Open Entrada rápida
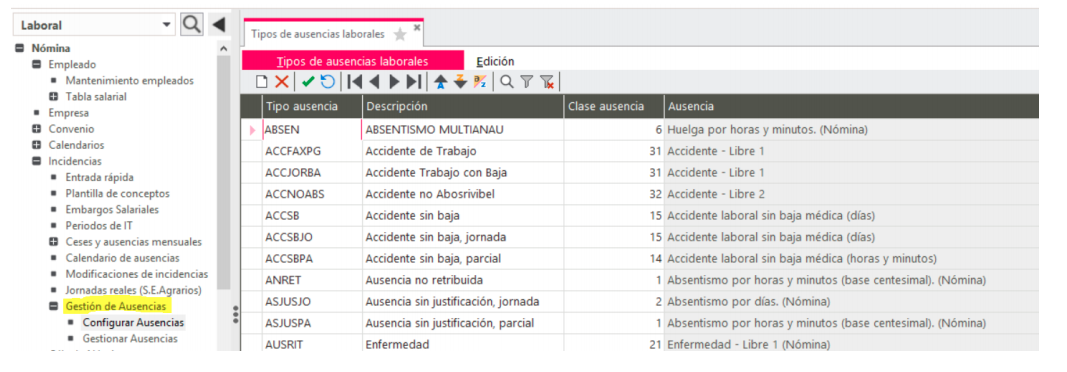This screenshot has width=1067, height=372. tap(99, 177)
